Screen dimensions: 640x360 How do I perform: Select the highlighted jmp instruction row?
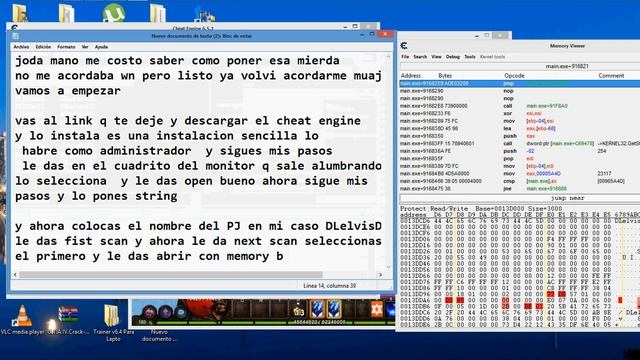(x=520, y=83)
